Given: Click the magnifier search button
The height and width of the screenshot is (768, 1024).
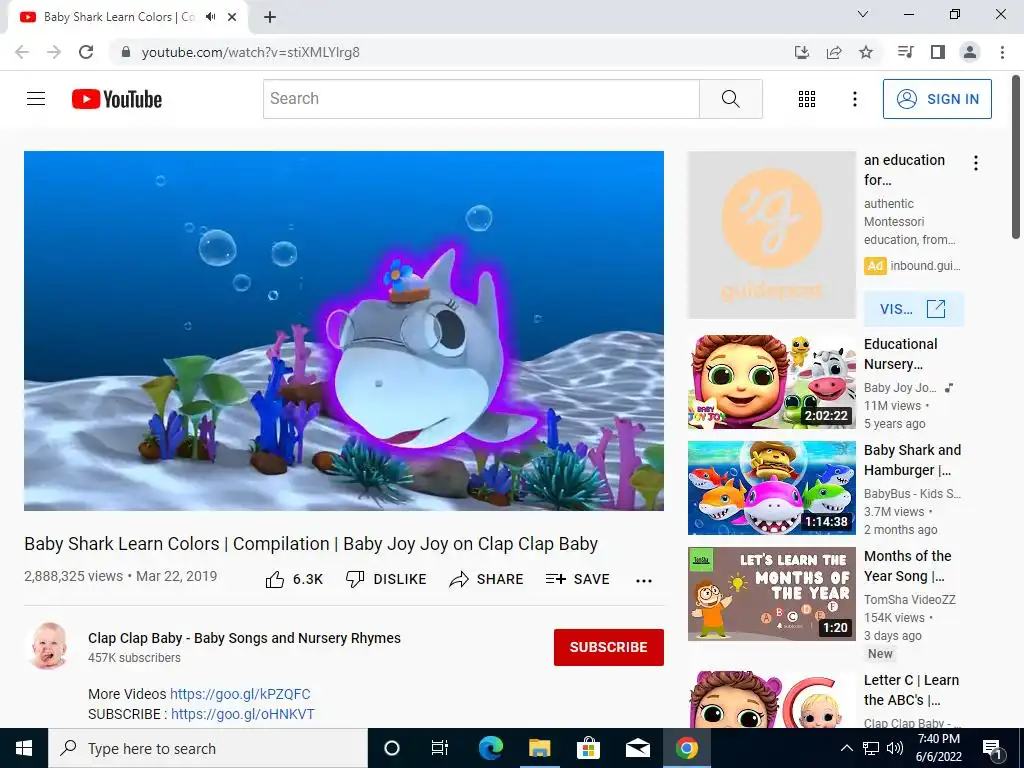Looking at the screenshot, I should point(731,99).
